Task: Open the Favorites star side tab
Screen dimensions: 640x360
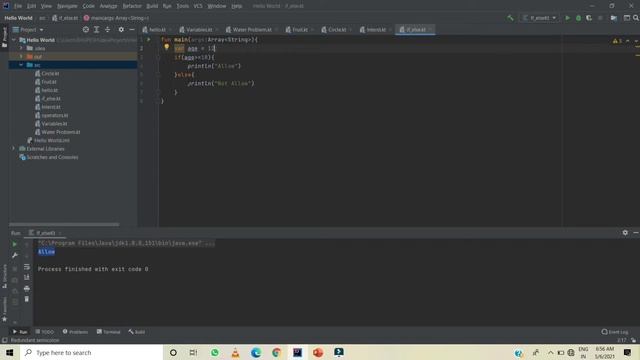Action: pos(4,310)
